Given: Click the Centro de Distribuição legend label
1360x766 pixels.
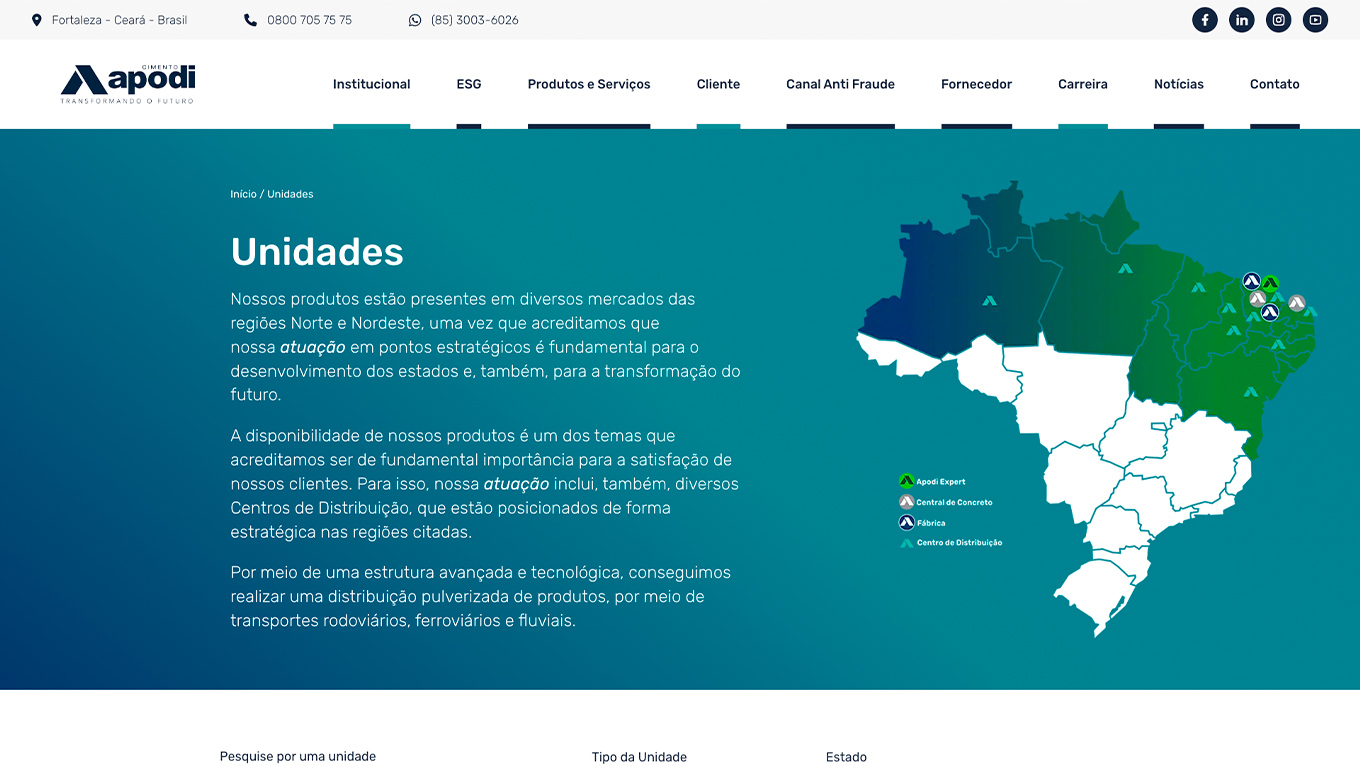Looking at the screenshot, I should 960,543.
